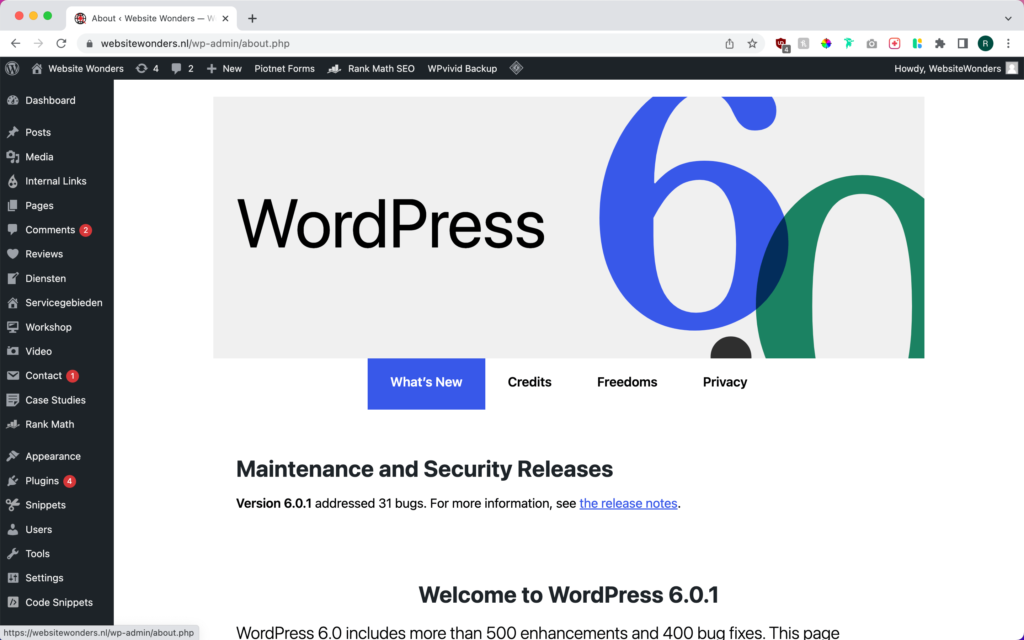Select the Media icon in the sidebar
1024x640 pixels.
click(13, 157)
